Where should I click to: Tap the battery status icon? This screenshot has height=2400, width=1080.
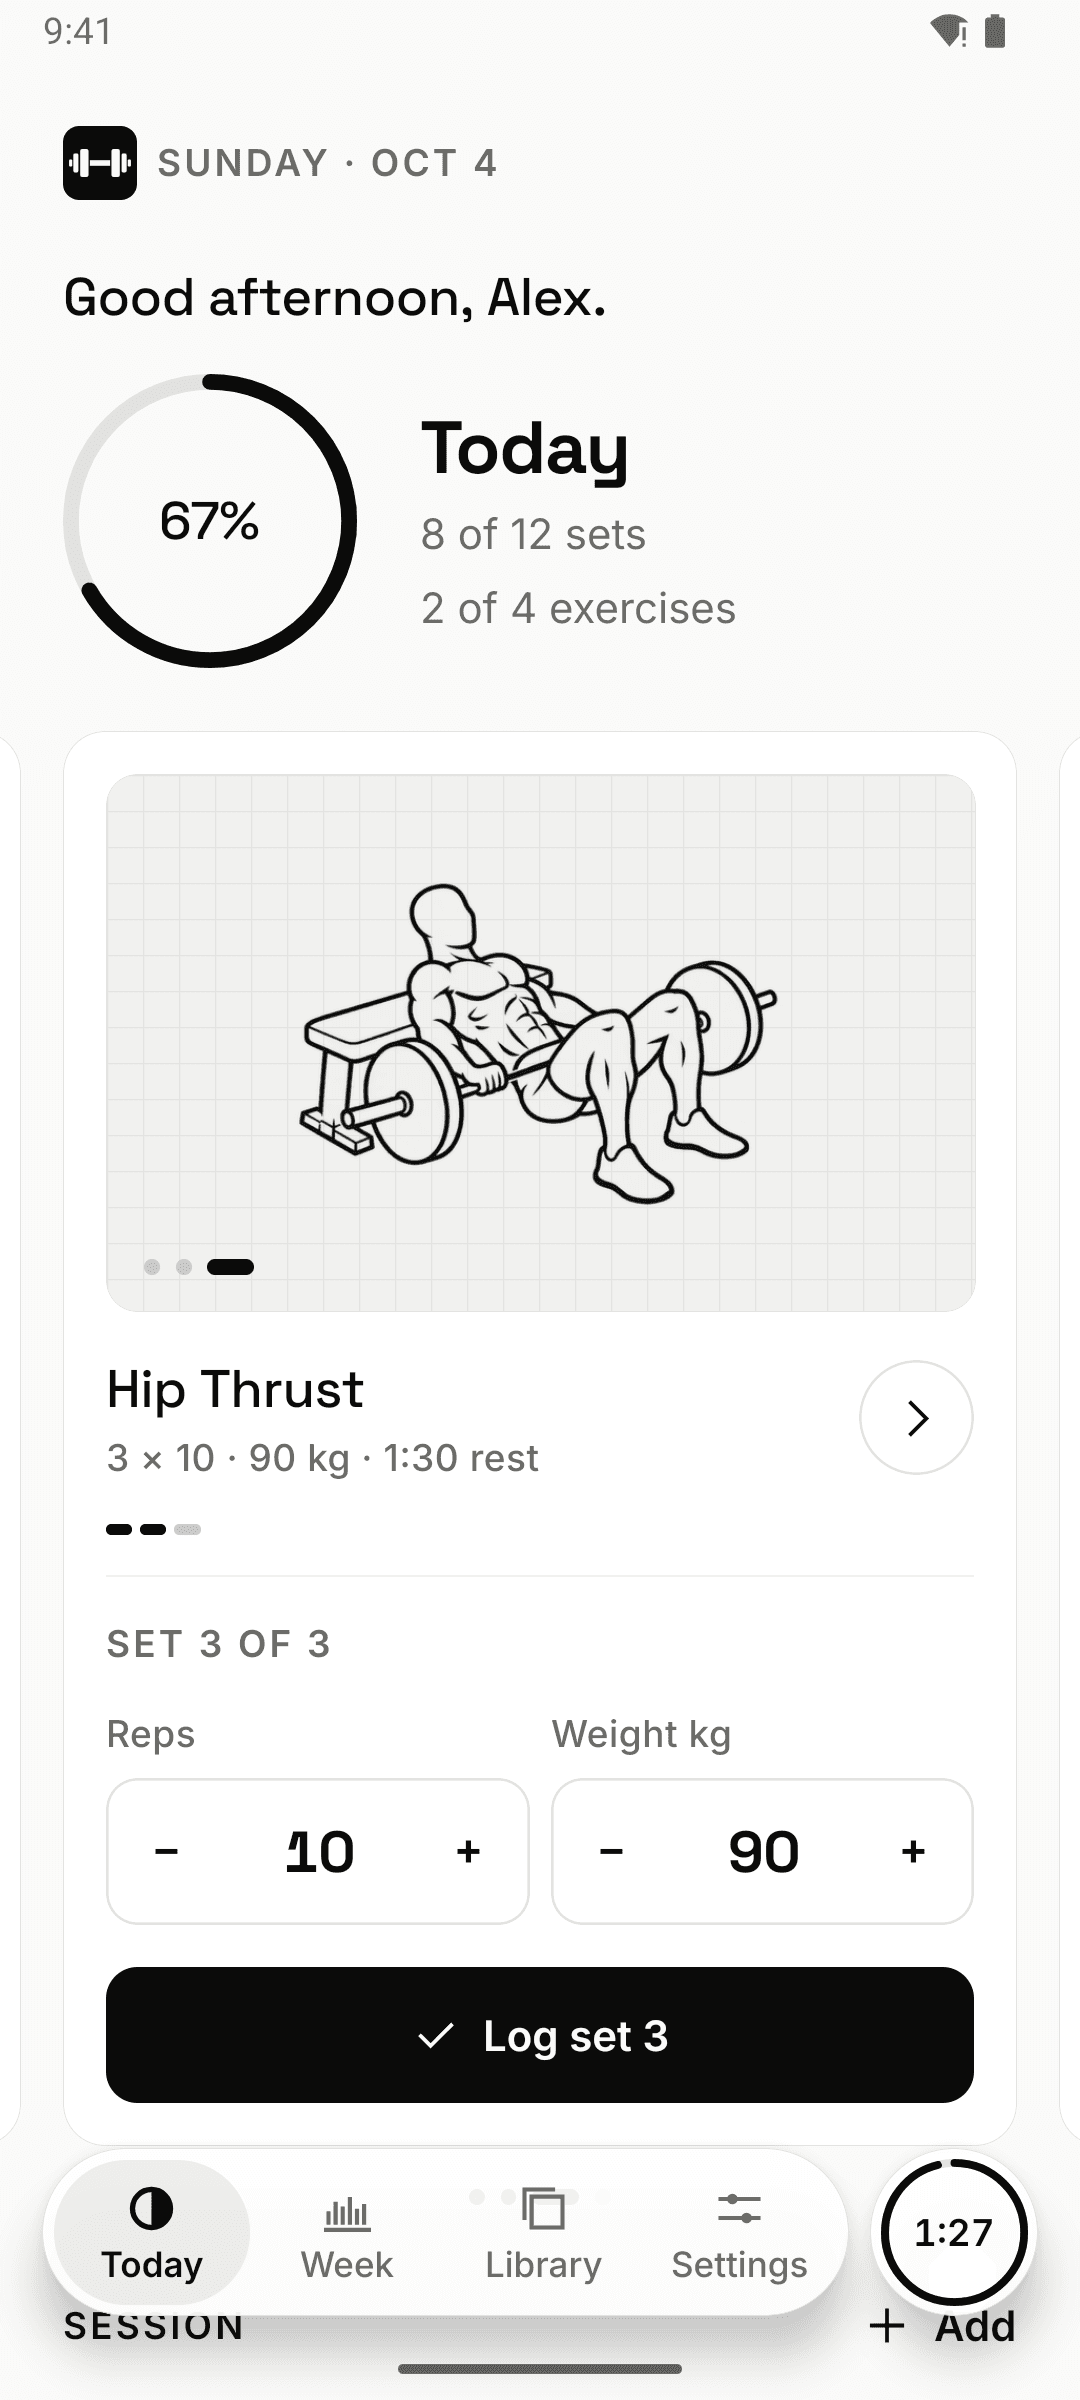point(995,31)
